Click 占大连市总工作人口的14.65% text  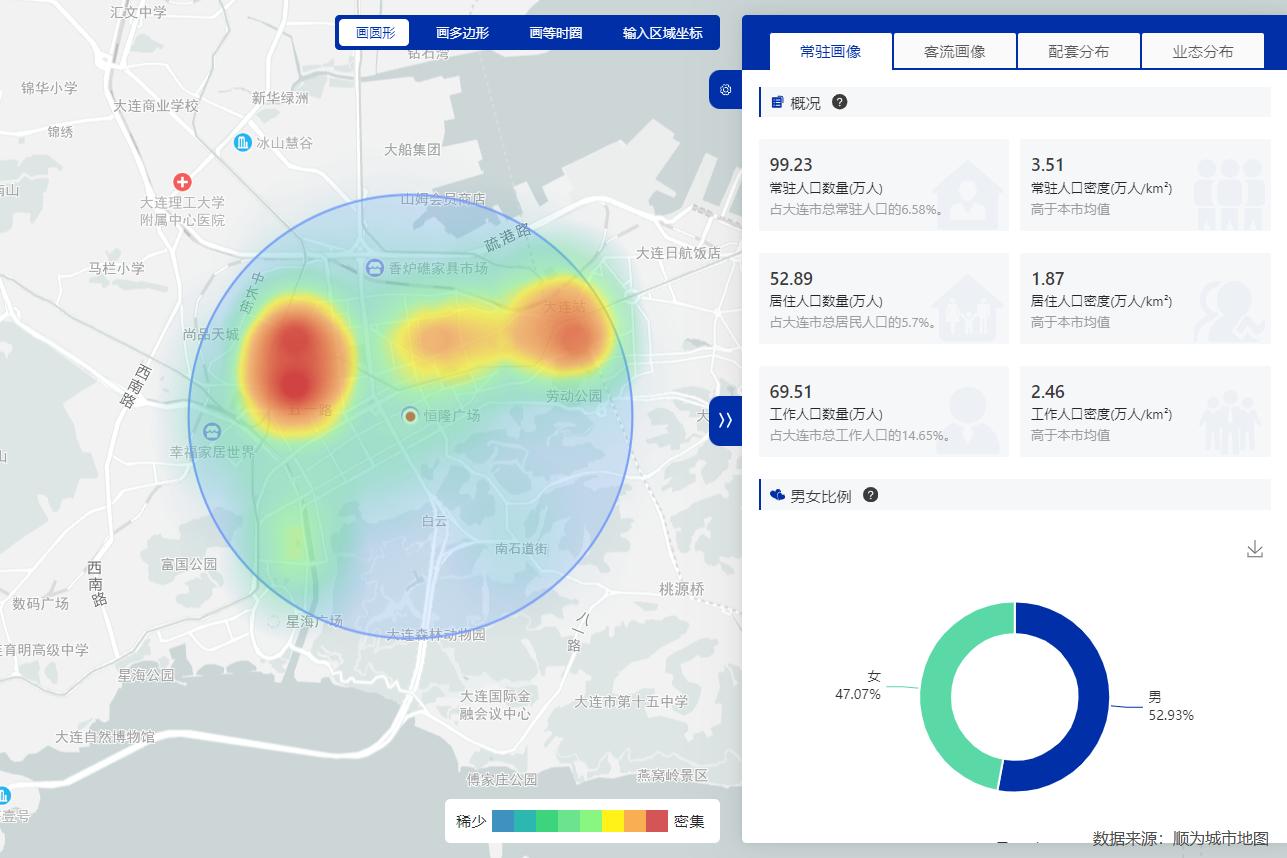click(860, 435)
